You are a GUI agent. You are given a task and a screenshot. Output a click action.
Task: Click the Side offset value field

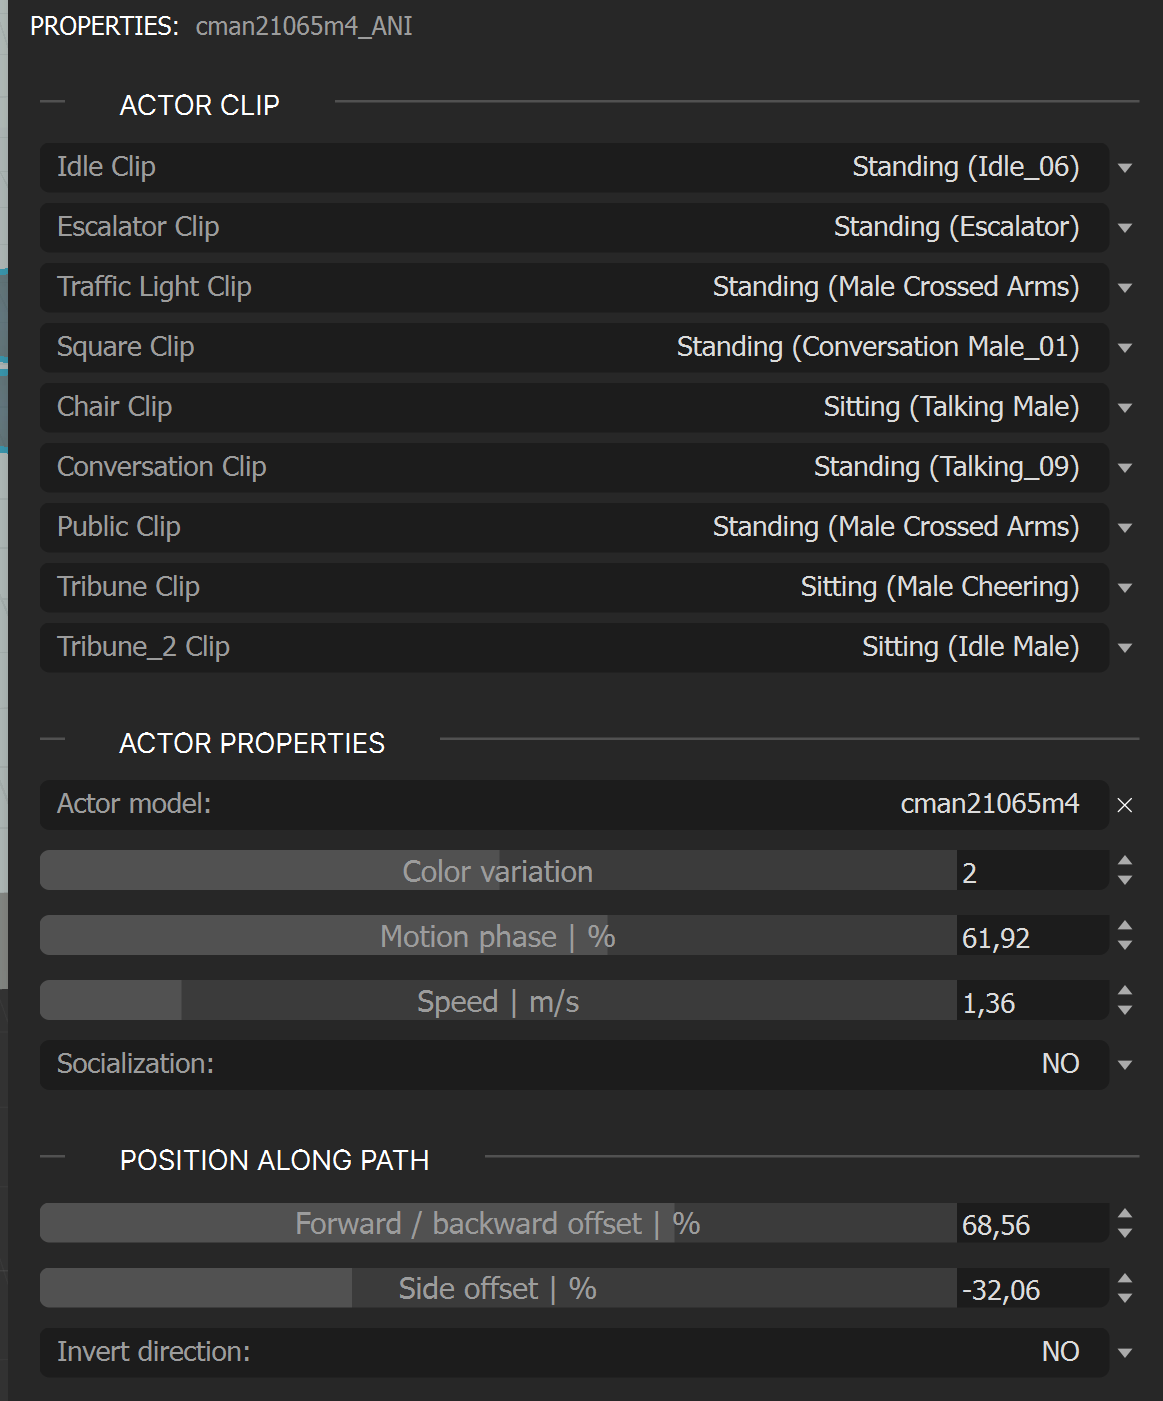1032,1289
